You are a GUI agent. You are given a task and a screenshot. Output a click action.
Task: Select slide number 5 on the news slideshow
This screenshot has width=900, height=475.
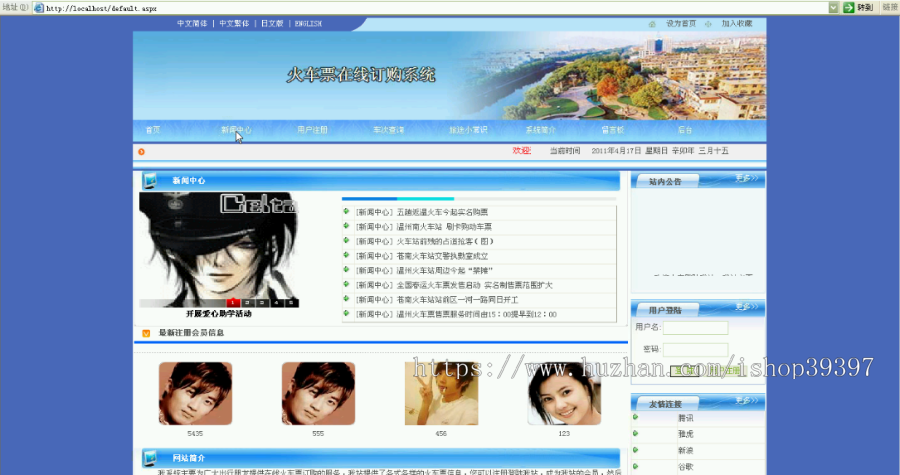coord(291,302)
